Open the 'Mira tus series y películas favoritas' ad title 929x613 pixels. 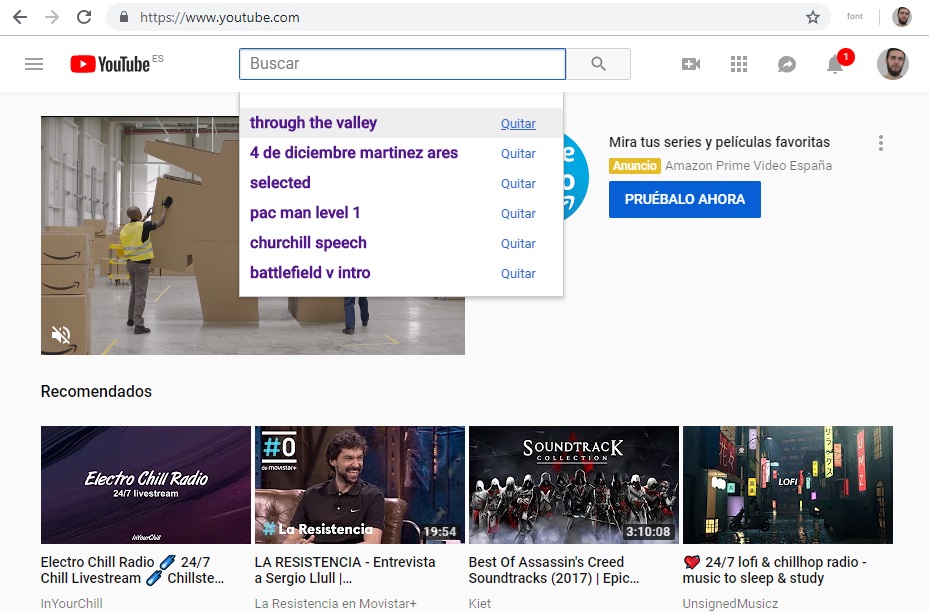719,142
